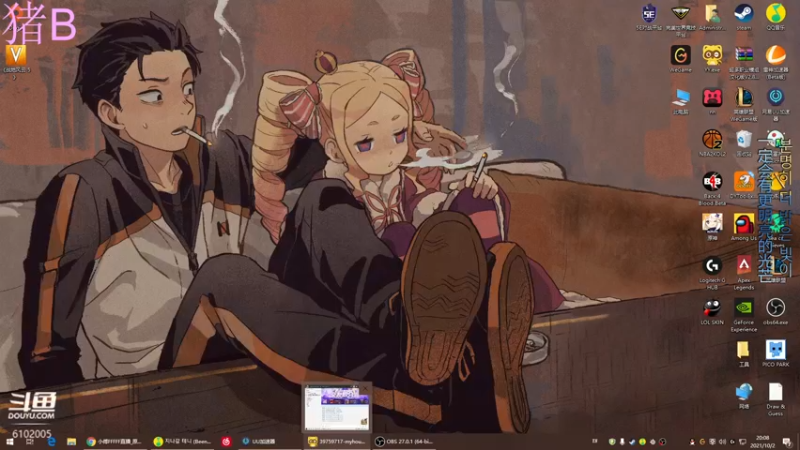Open the Network desktop icon
The width and height of the screenshot is (800, 450).
pos(744,396)
